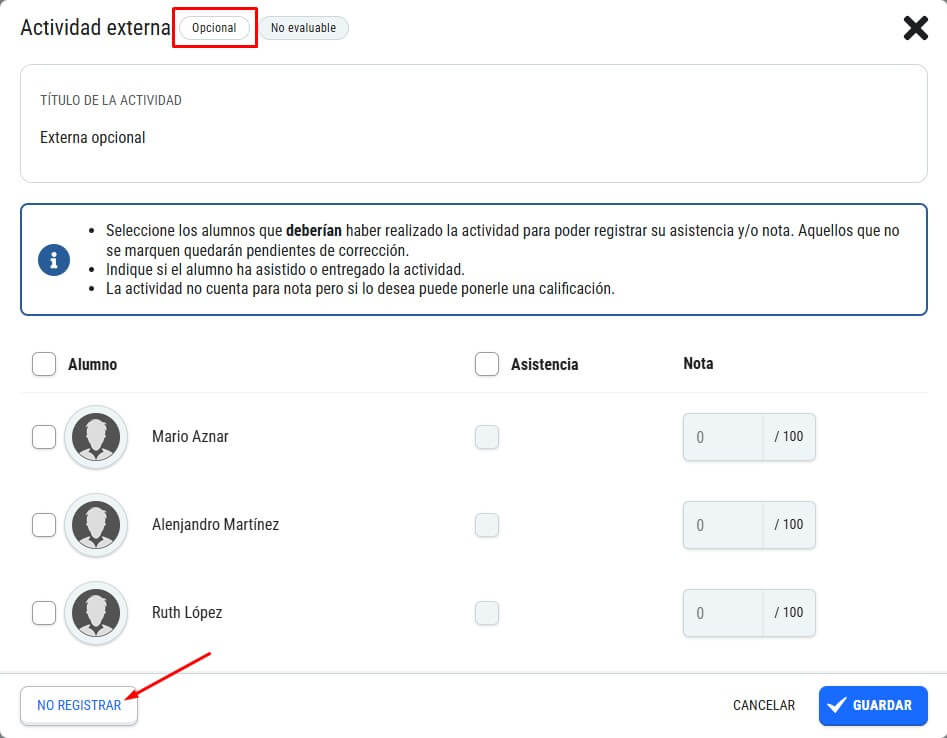Click Mario Aznar's avatar icon
The height and width of the screenshot is (738, 947).
pyautogui.click(x=96, y=437)
